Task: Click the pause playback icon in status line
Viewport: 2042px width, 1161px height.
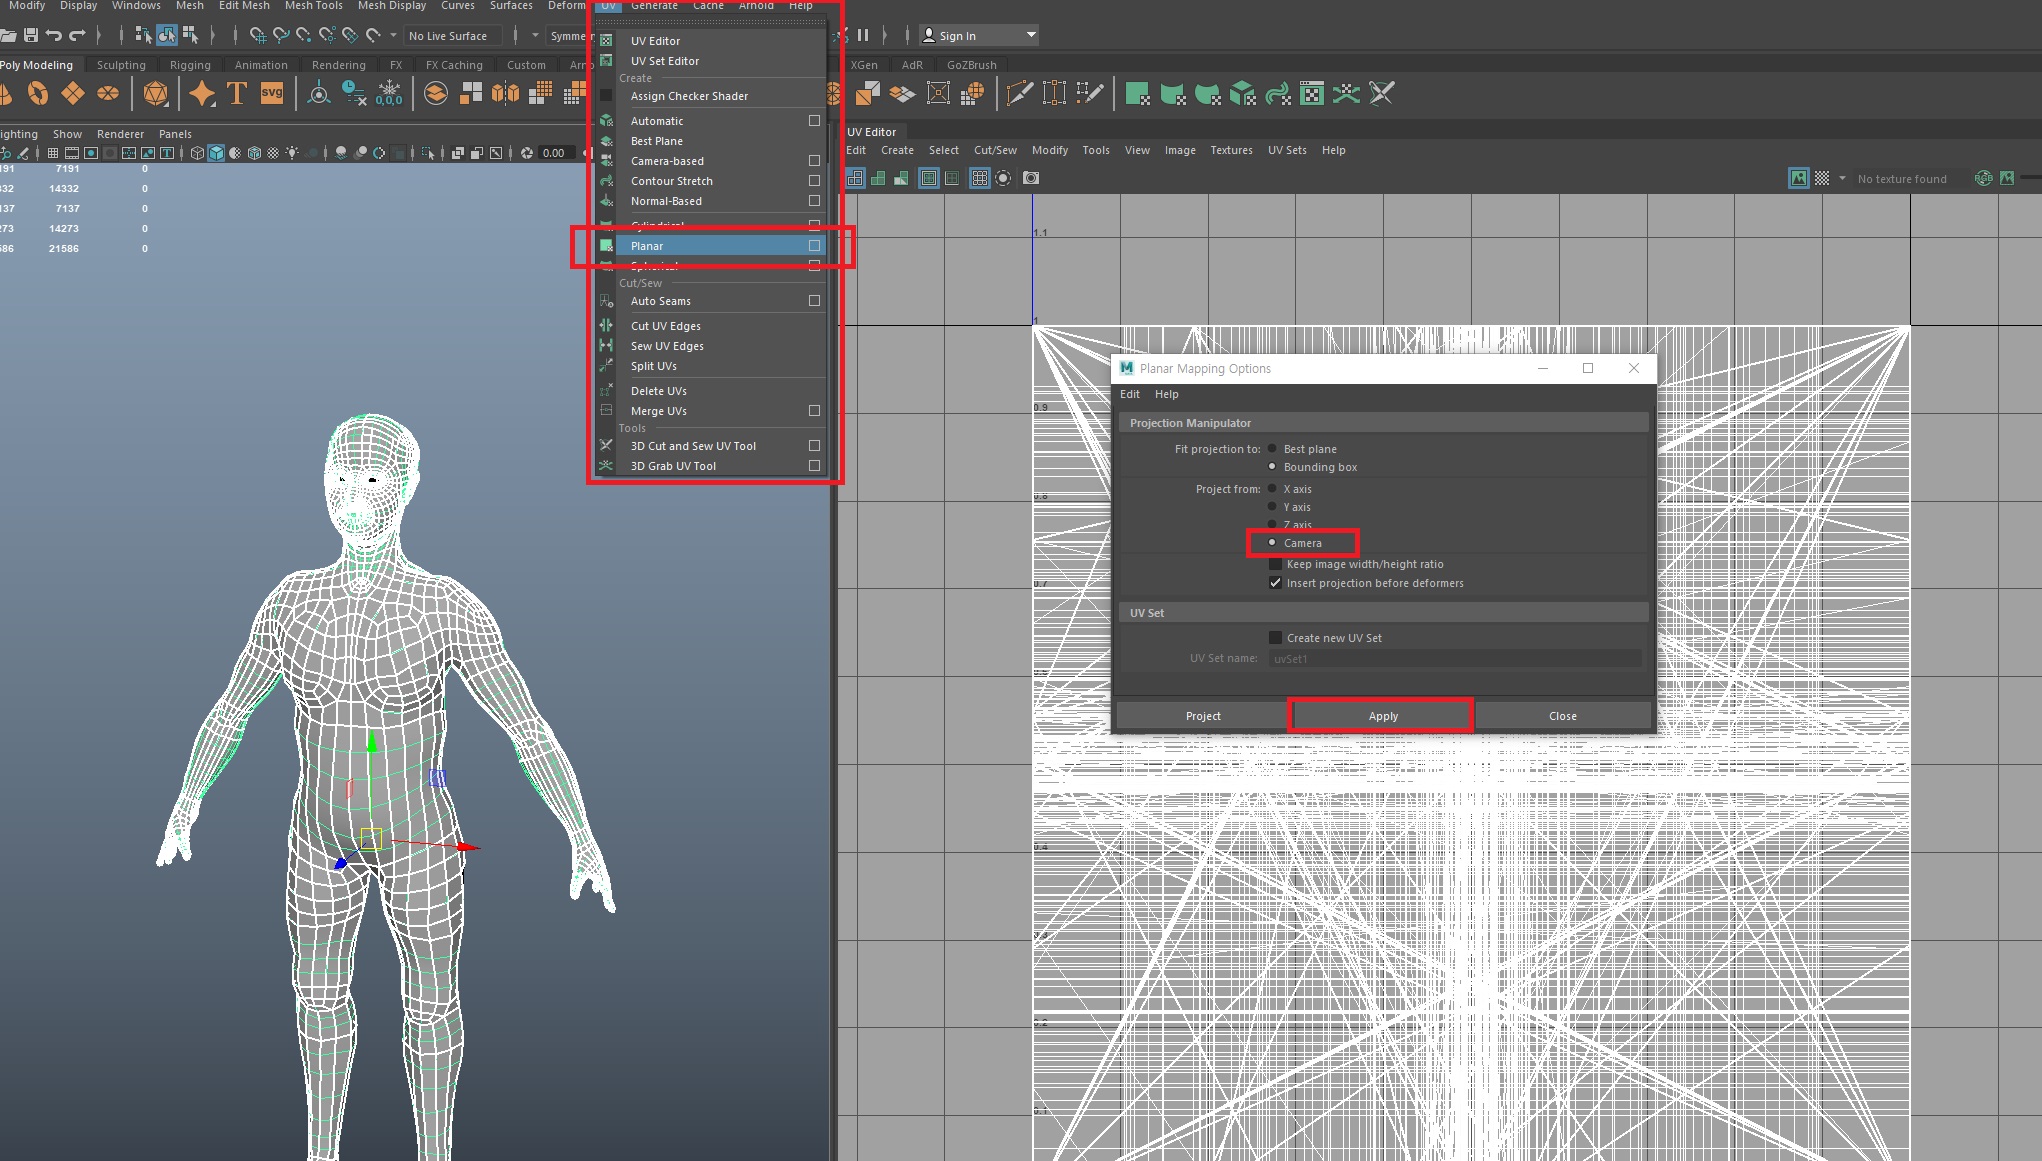Action: pos(863,35)
